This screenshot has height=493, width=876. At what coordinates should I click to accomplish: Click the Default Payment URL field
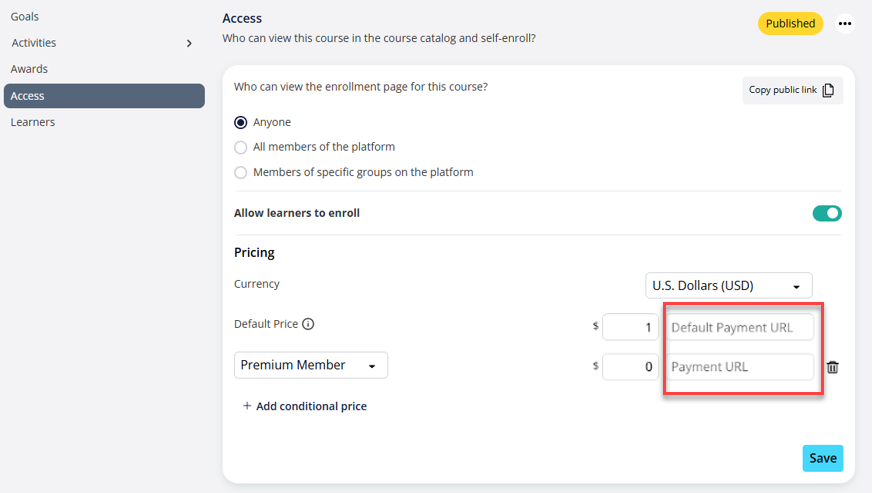click(x=740, y=327)
